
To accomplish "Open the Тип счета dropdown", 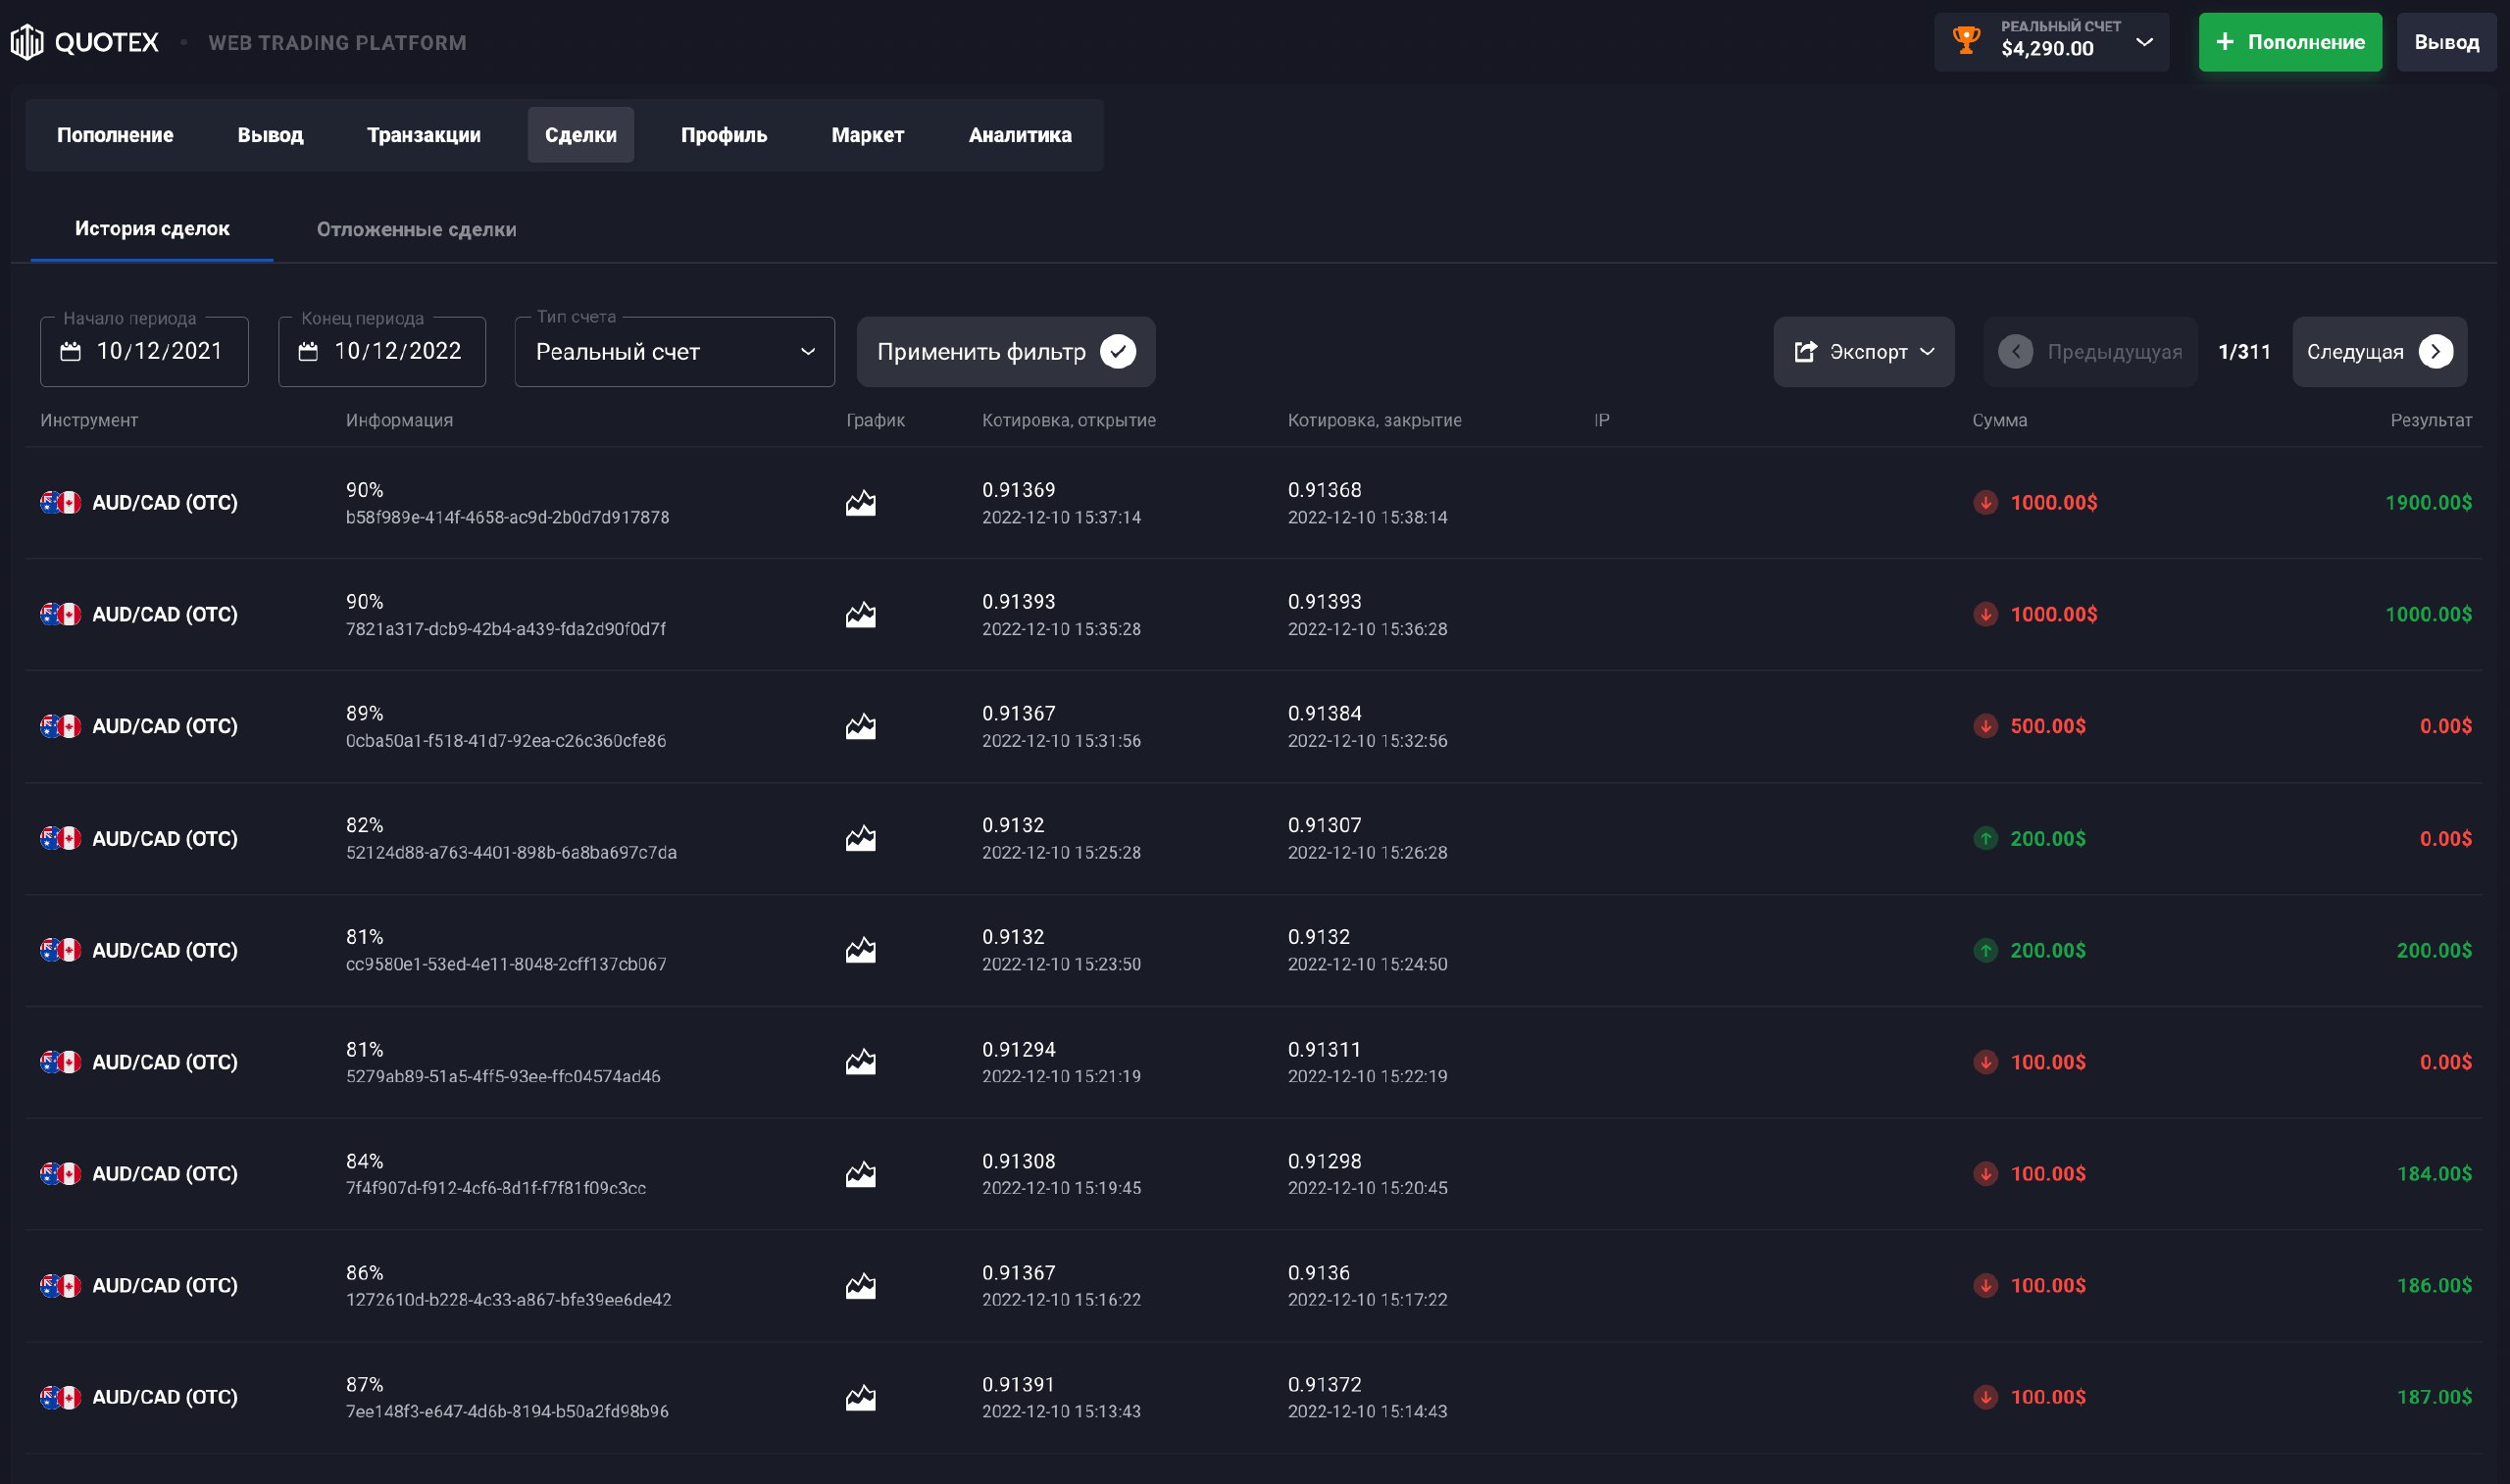I will point(675,352).
